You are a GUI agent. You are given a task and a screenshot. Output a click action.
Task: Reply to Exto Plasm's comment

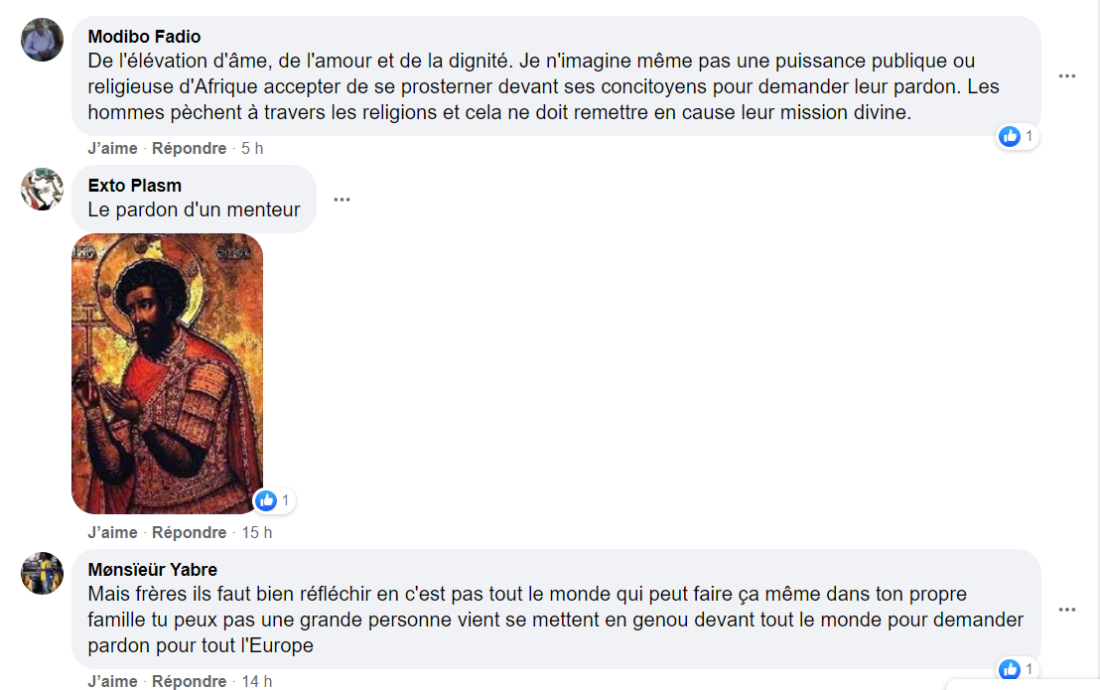[189, 533]
